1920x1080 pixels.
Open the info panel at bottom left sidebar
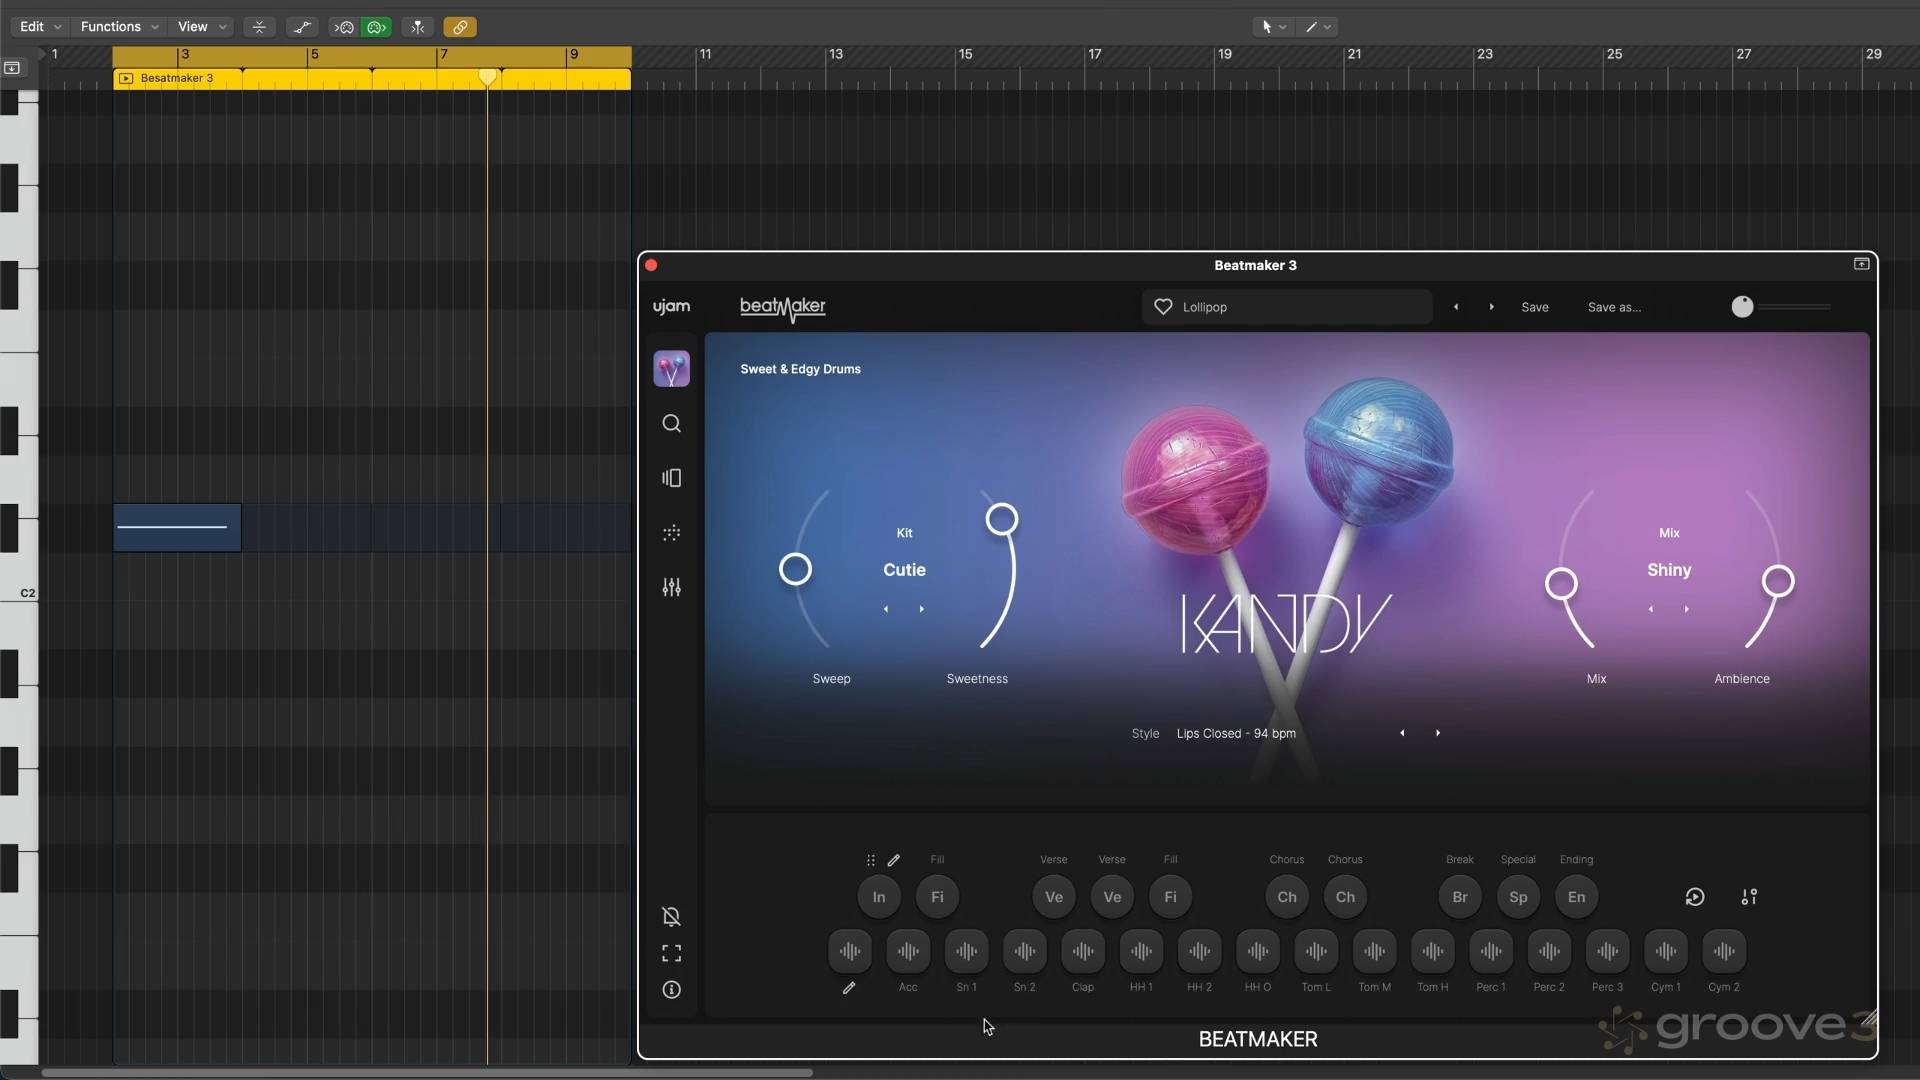tap(672, 989)
